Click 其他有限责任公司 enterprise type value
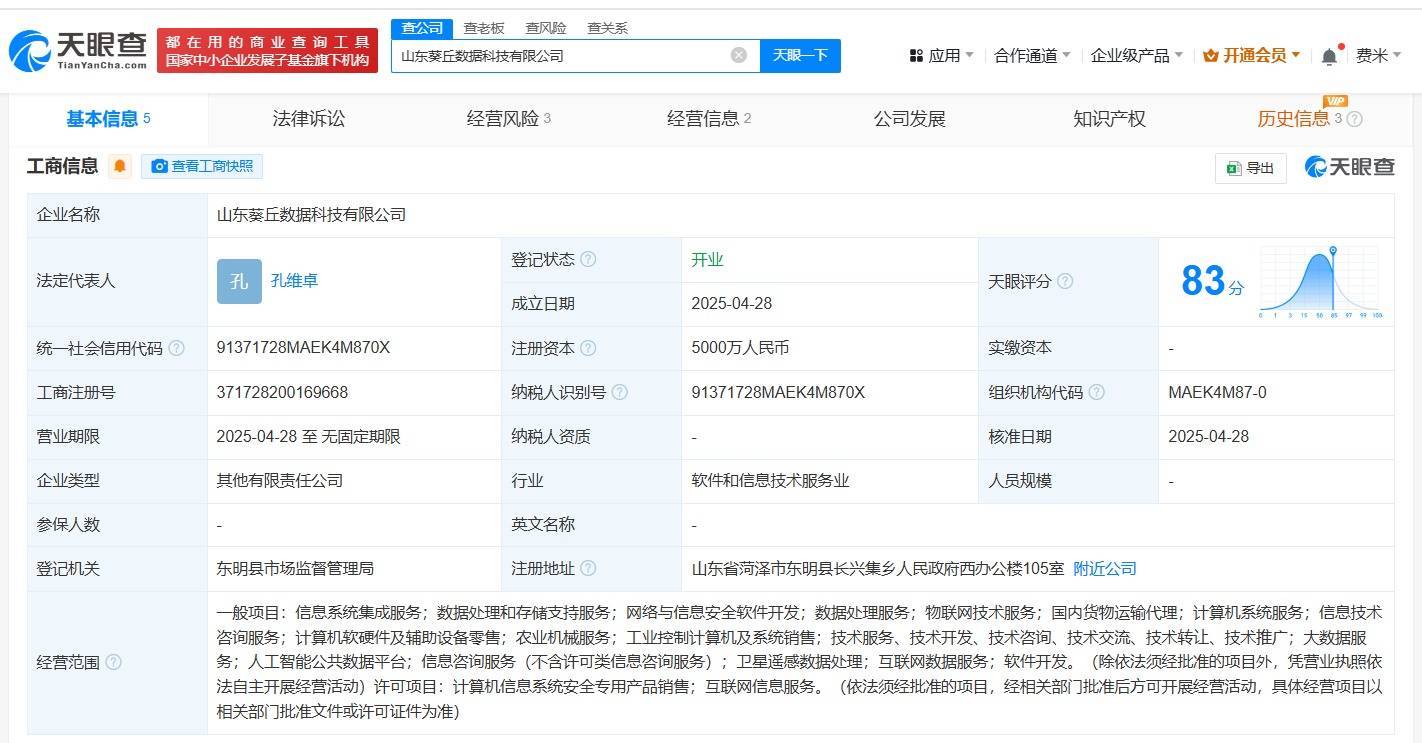 pos(280,480)
